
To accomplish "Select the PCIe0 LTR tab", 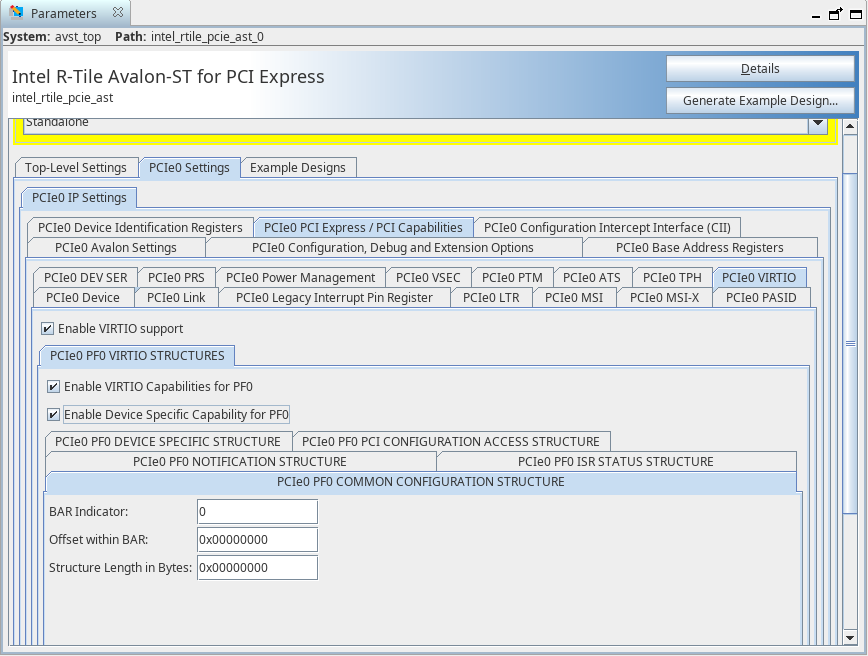I will point(492,297).
